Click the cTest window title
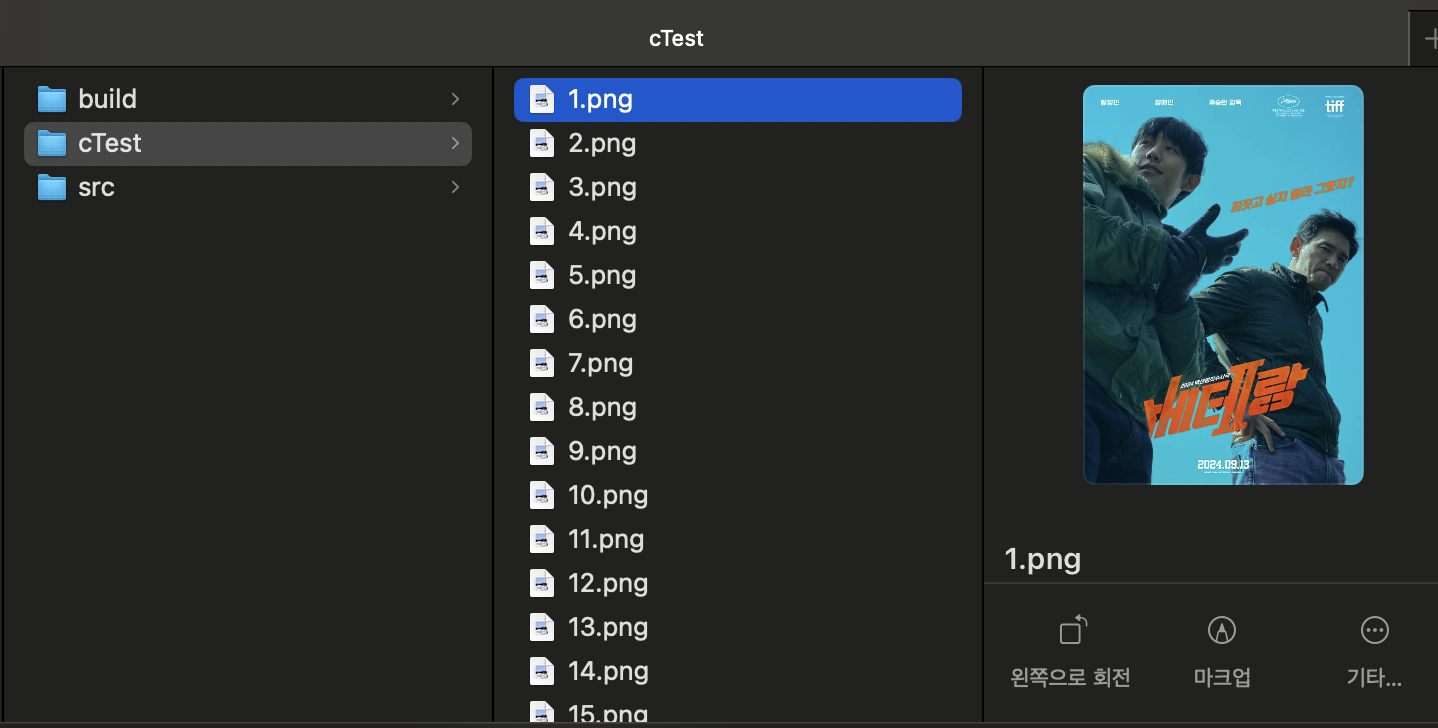Screen dimensions: 1438x728 [x=676, y=39]
